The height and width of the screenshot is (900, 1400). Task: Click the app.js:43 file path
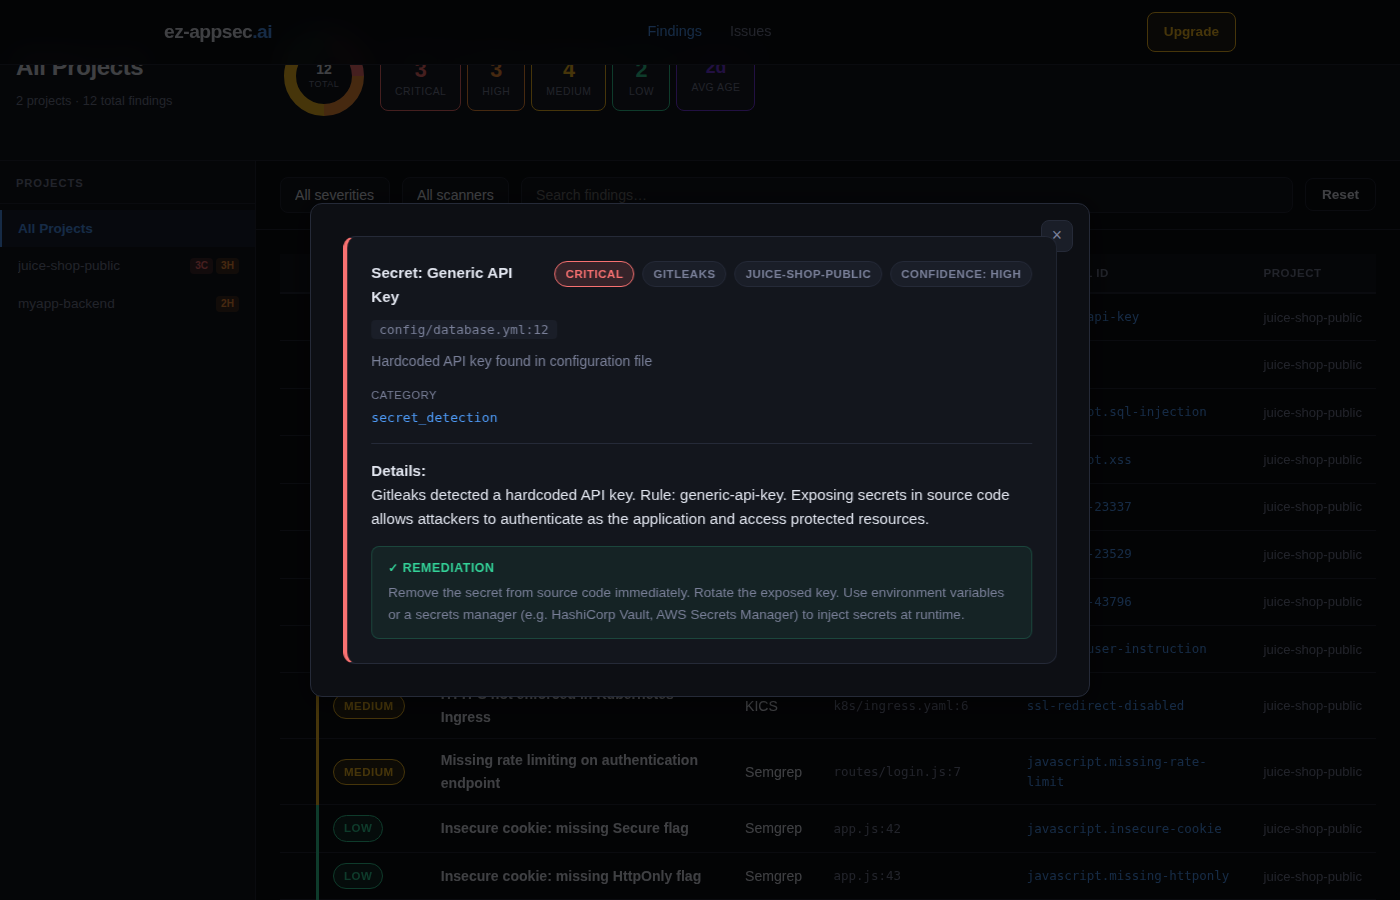867,876
